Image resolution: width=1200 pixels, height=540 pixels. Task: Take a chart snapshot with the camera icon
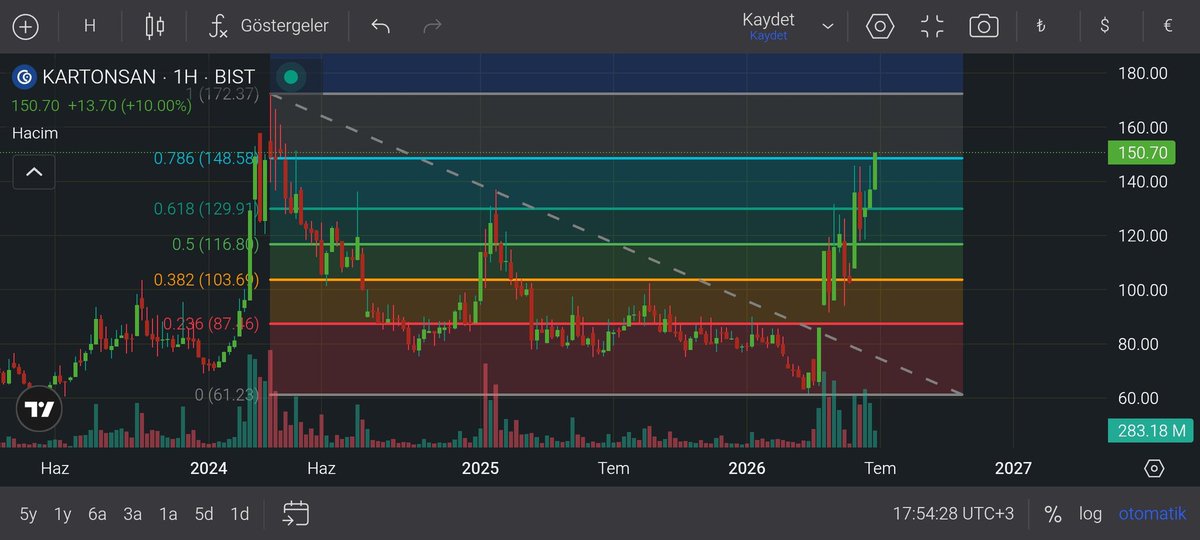click(984, 26)
